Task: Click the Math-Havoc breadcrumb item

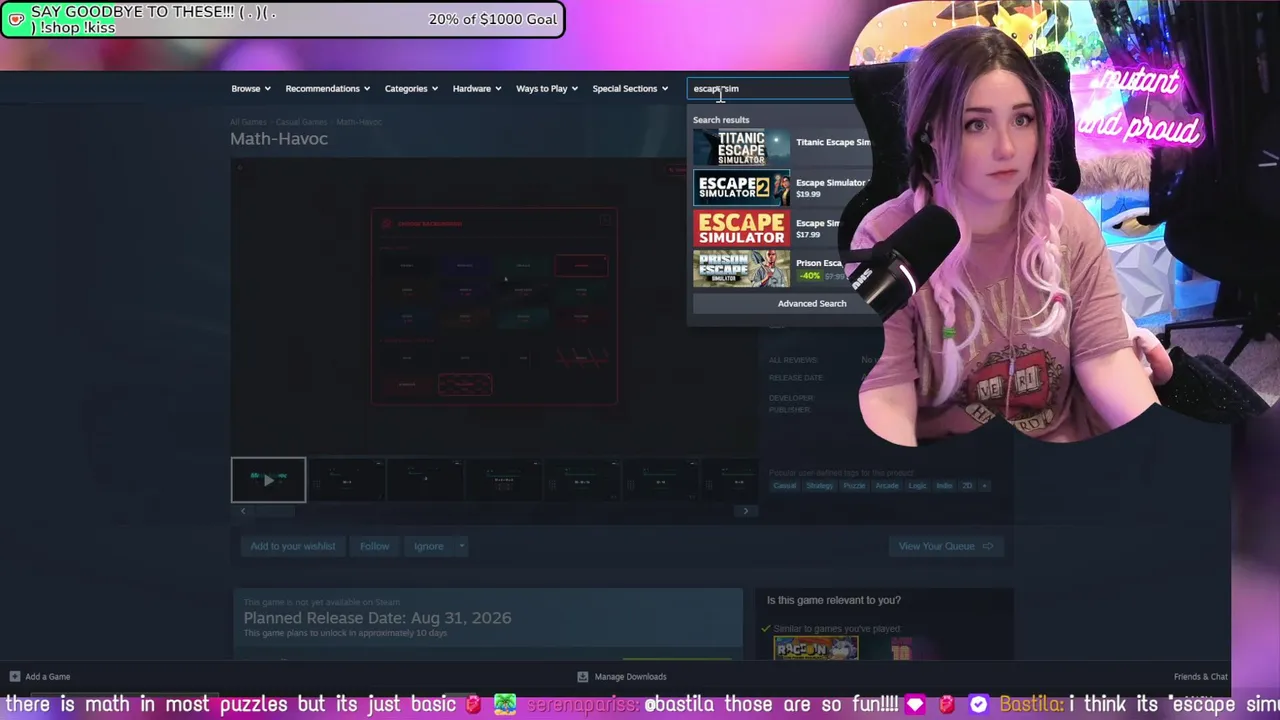Action: pos(359,122)
